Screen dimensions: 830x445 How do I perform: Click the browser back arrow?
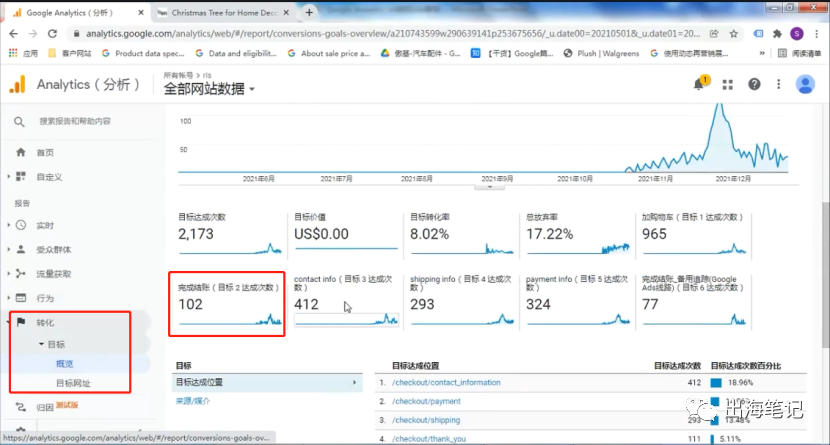coord(13,33)
